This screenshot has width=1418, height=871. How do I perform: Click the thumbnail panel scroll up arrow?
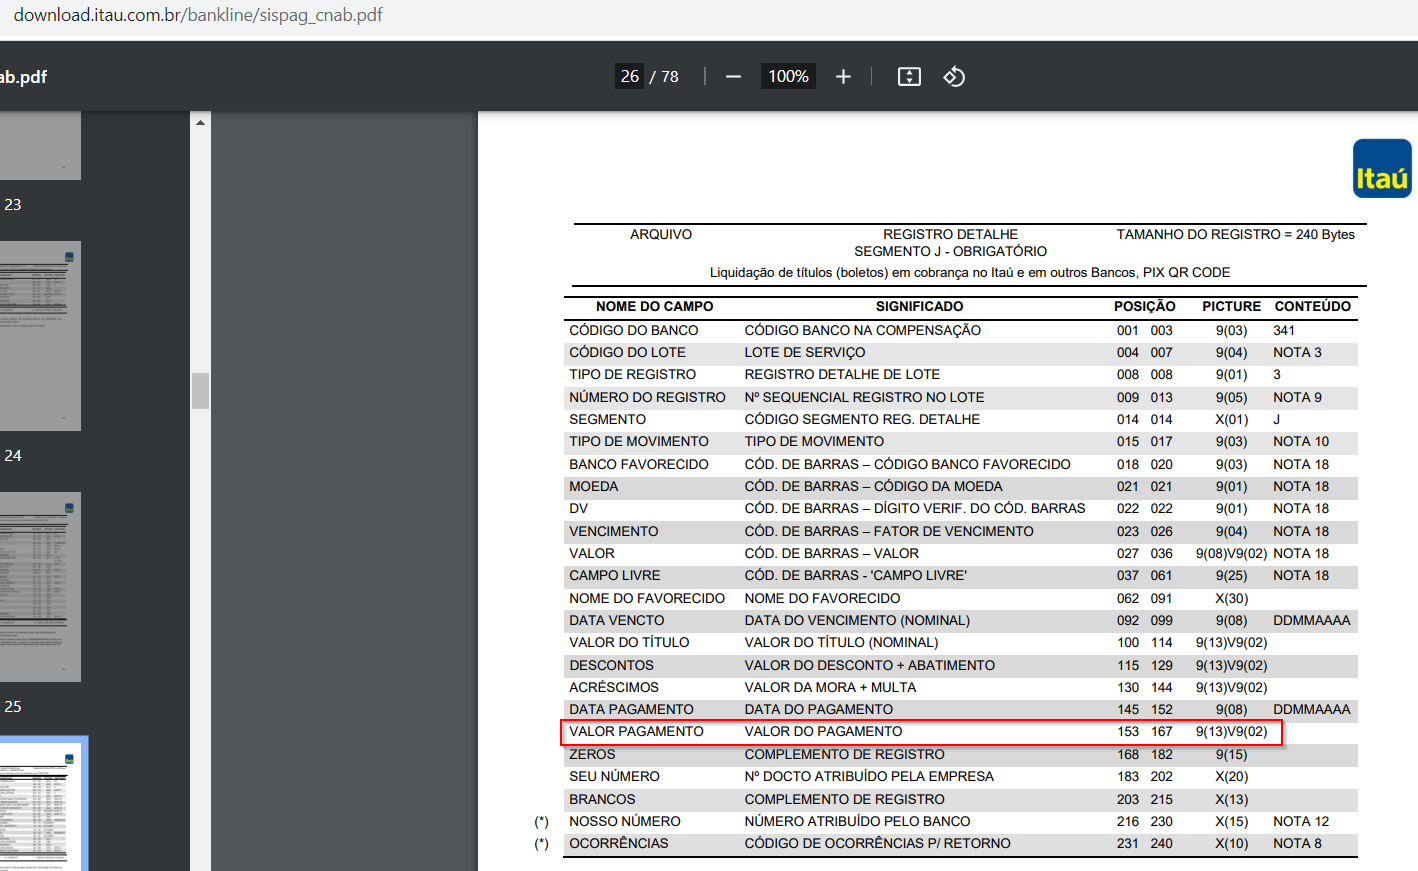(200, 122)
